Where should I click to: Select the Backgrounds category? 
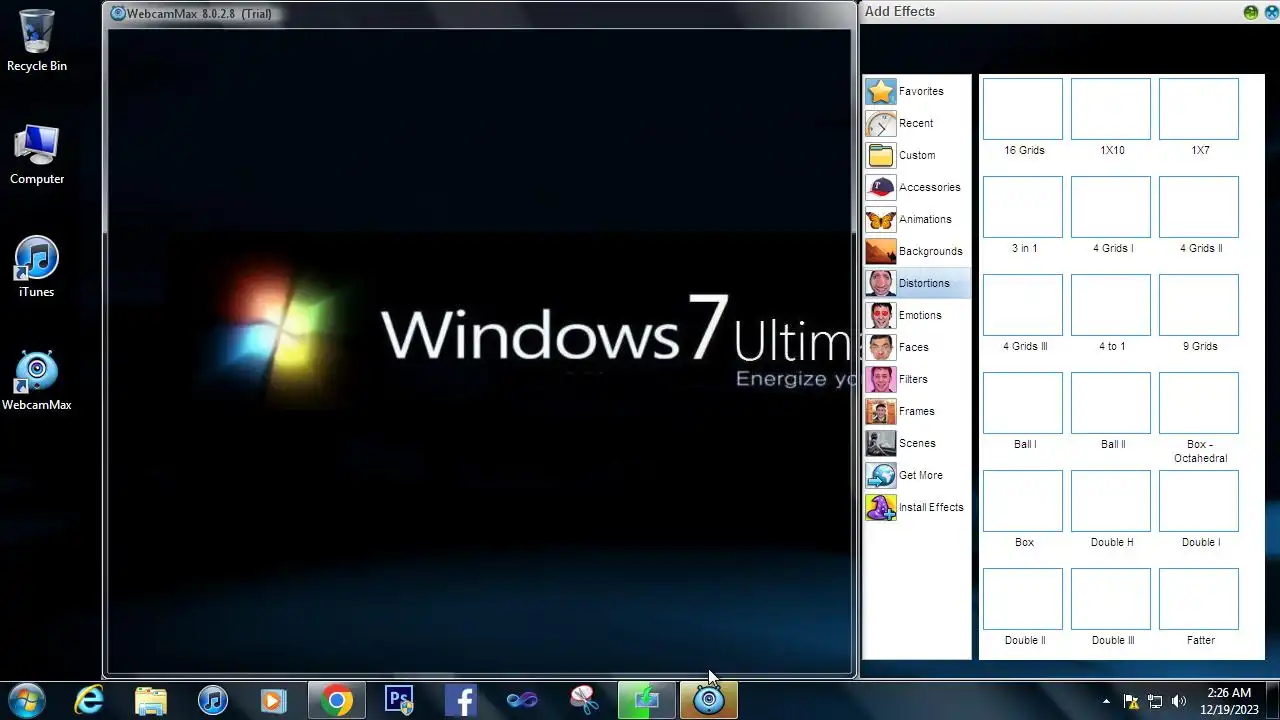pyautogui.click(x=917, y=251)
